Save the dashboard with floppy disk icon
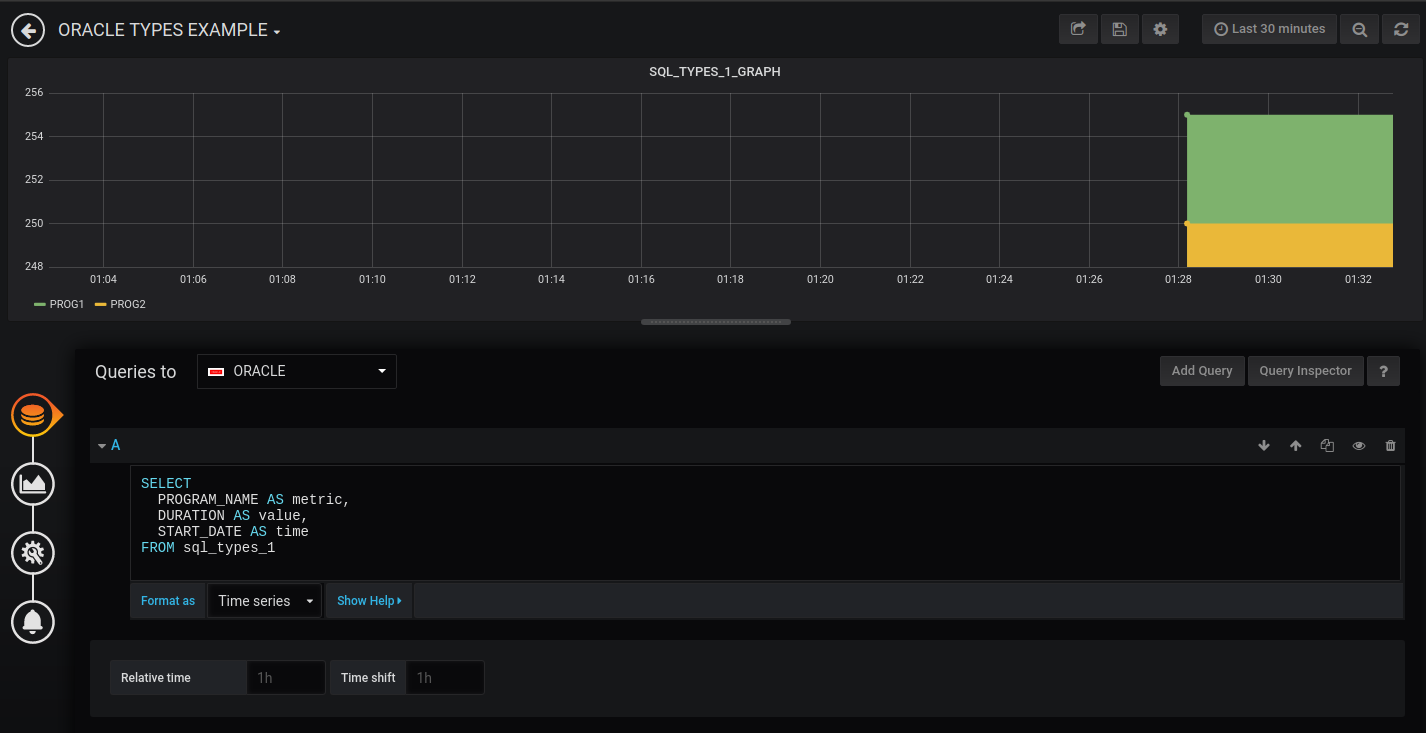Image resolution: width=1426 pixels, height=733 pixels. click(1119, 29)
